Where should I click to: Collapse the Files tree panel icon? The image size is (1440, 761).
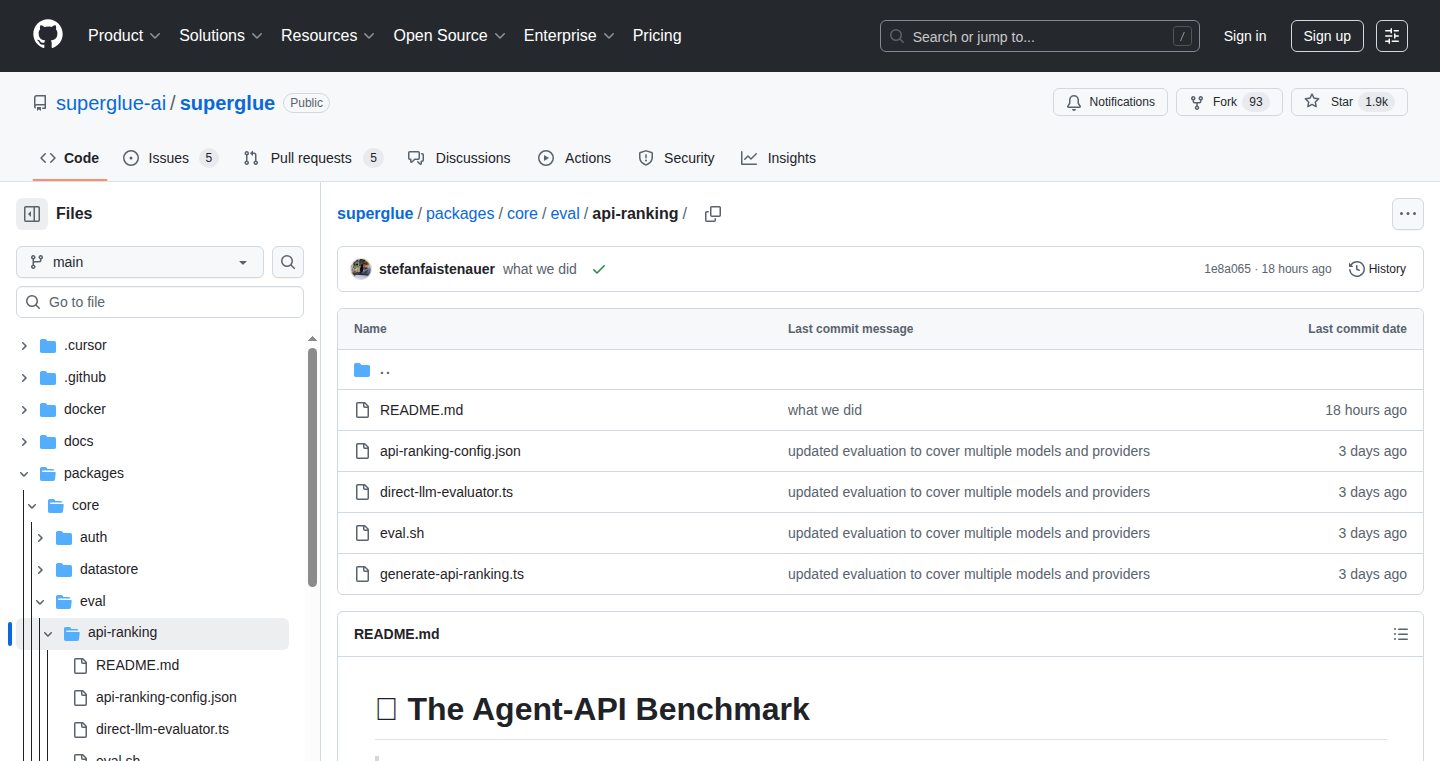(x=32, y=214)
